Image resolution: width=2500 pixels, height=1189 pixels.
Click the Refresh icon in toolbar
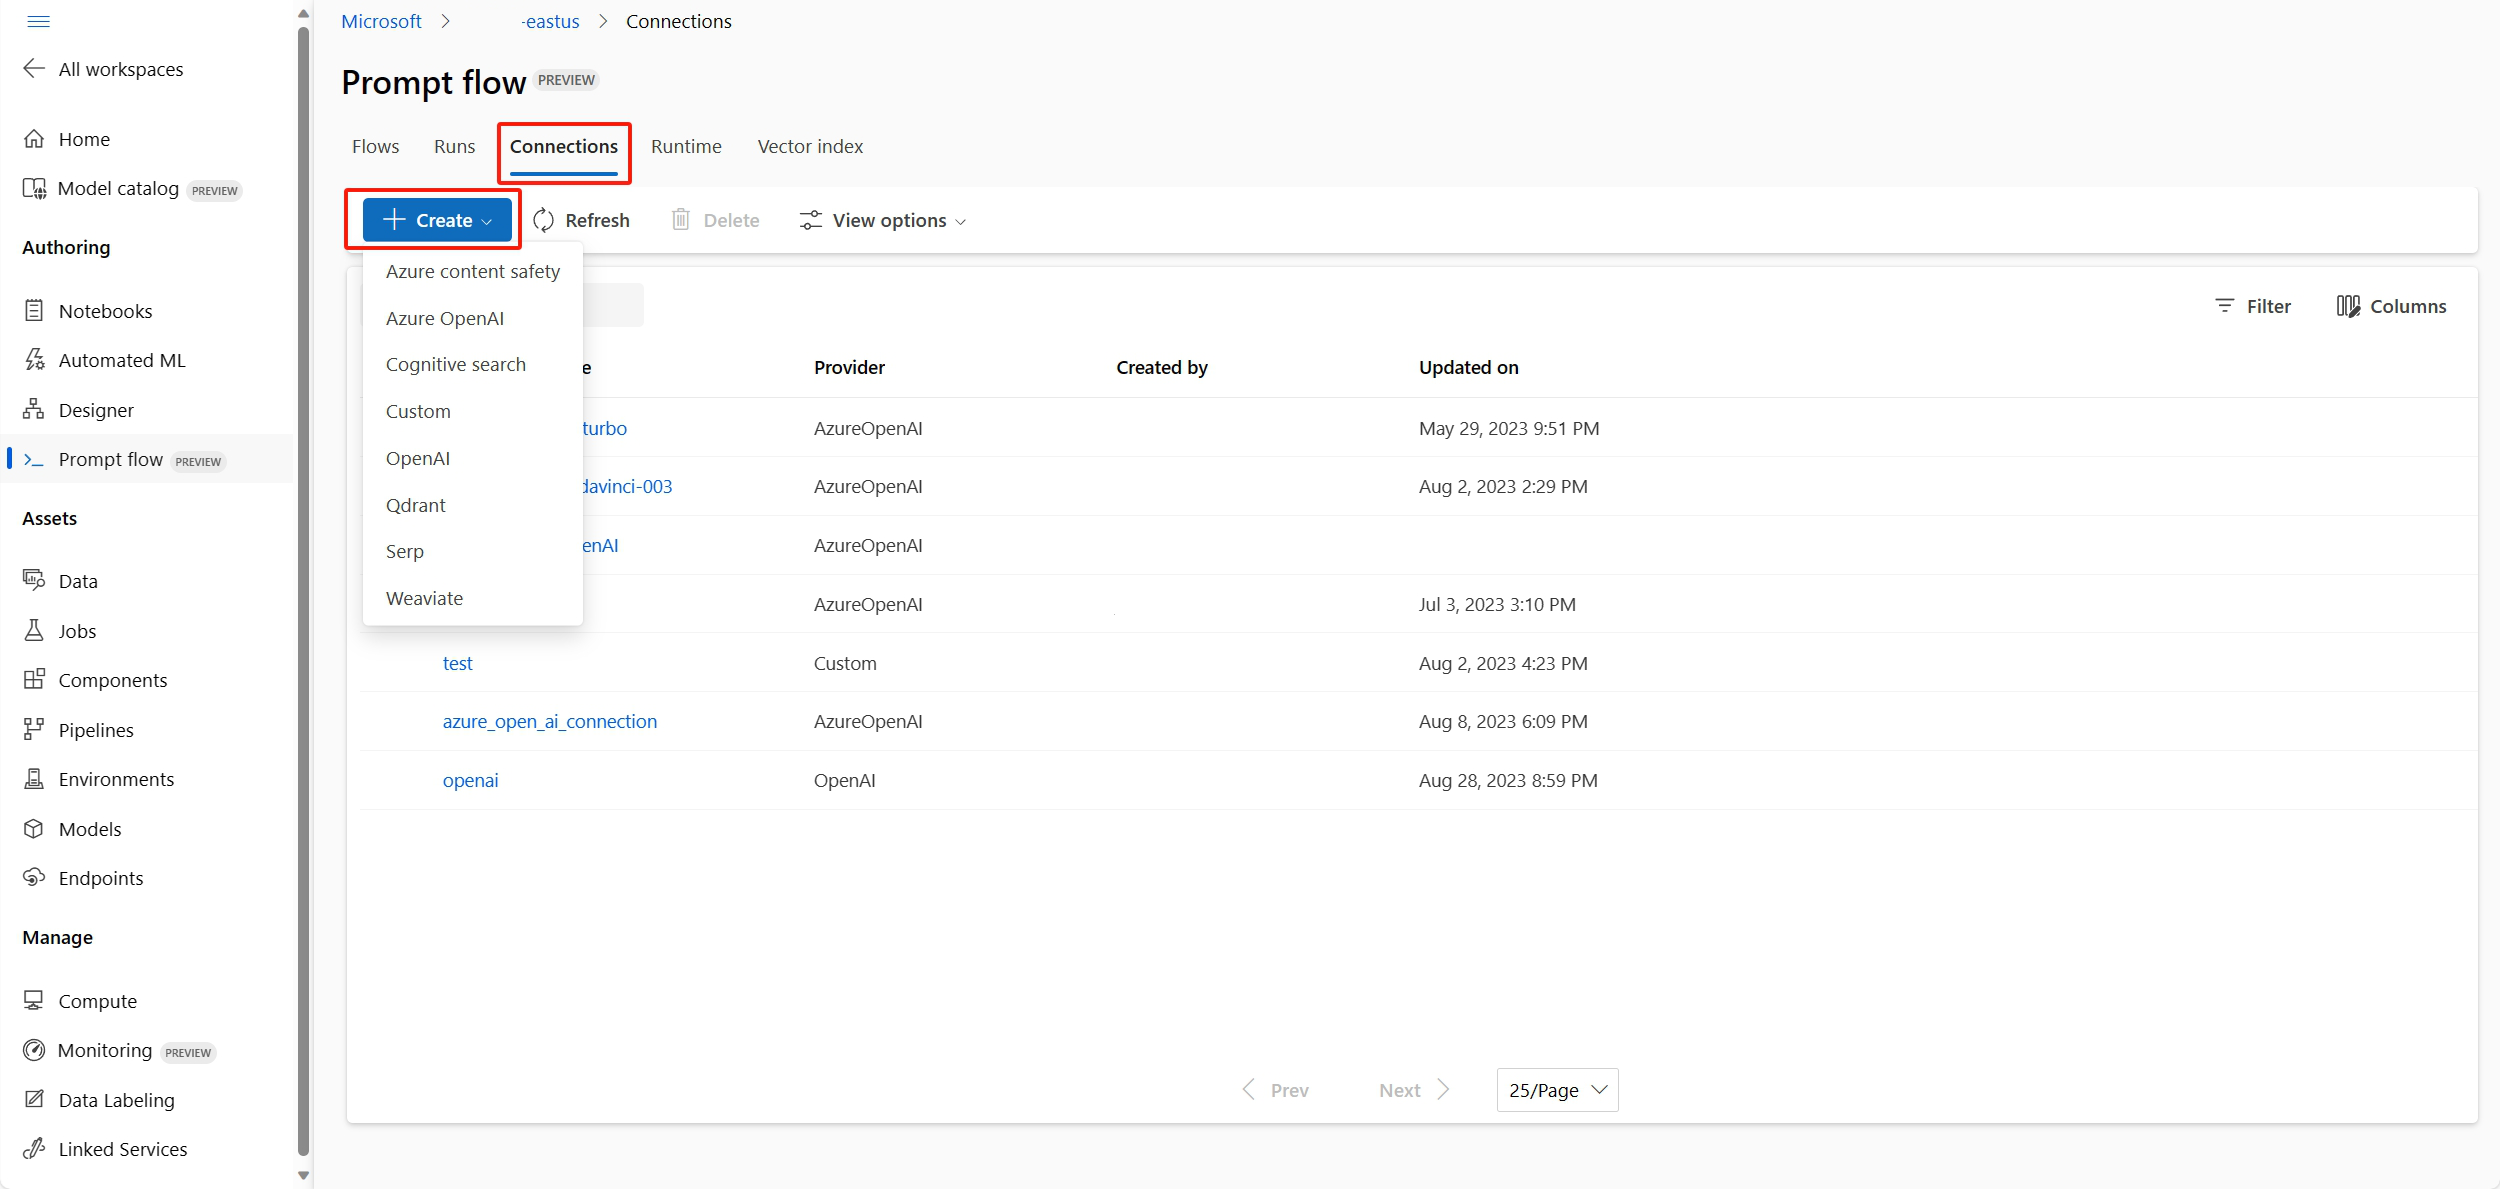coord(544,220)
